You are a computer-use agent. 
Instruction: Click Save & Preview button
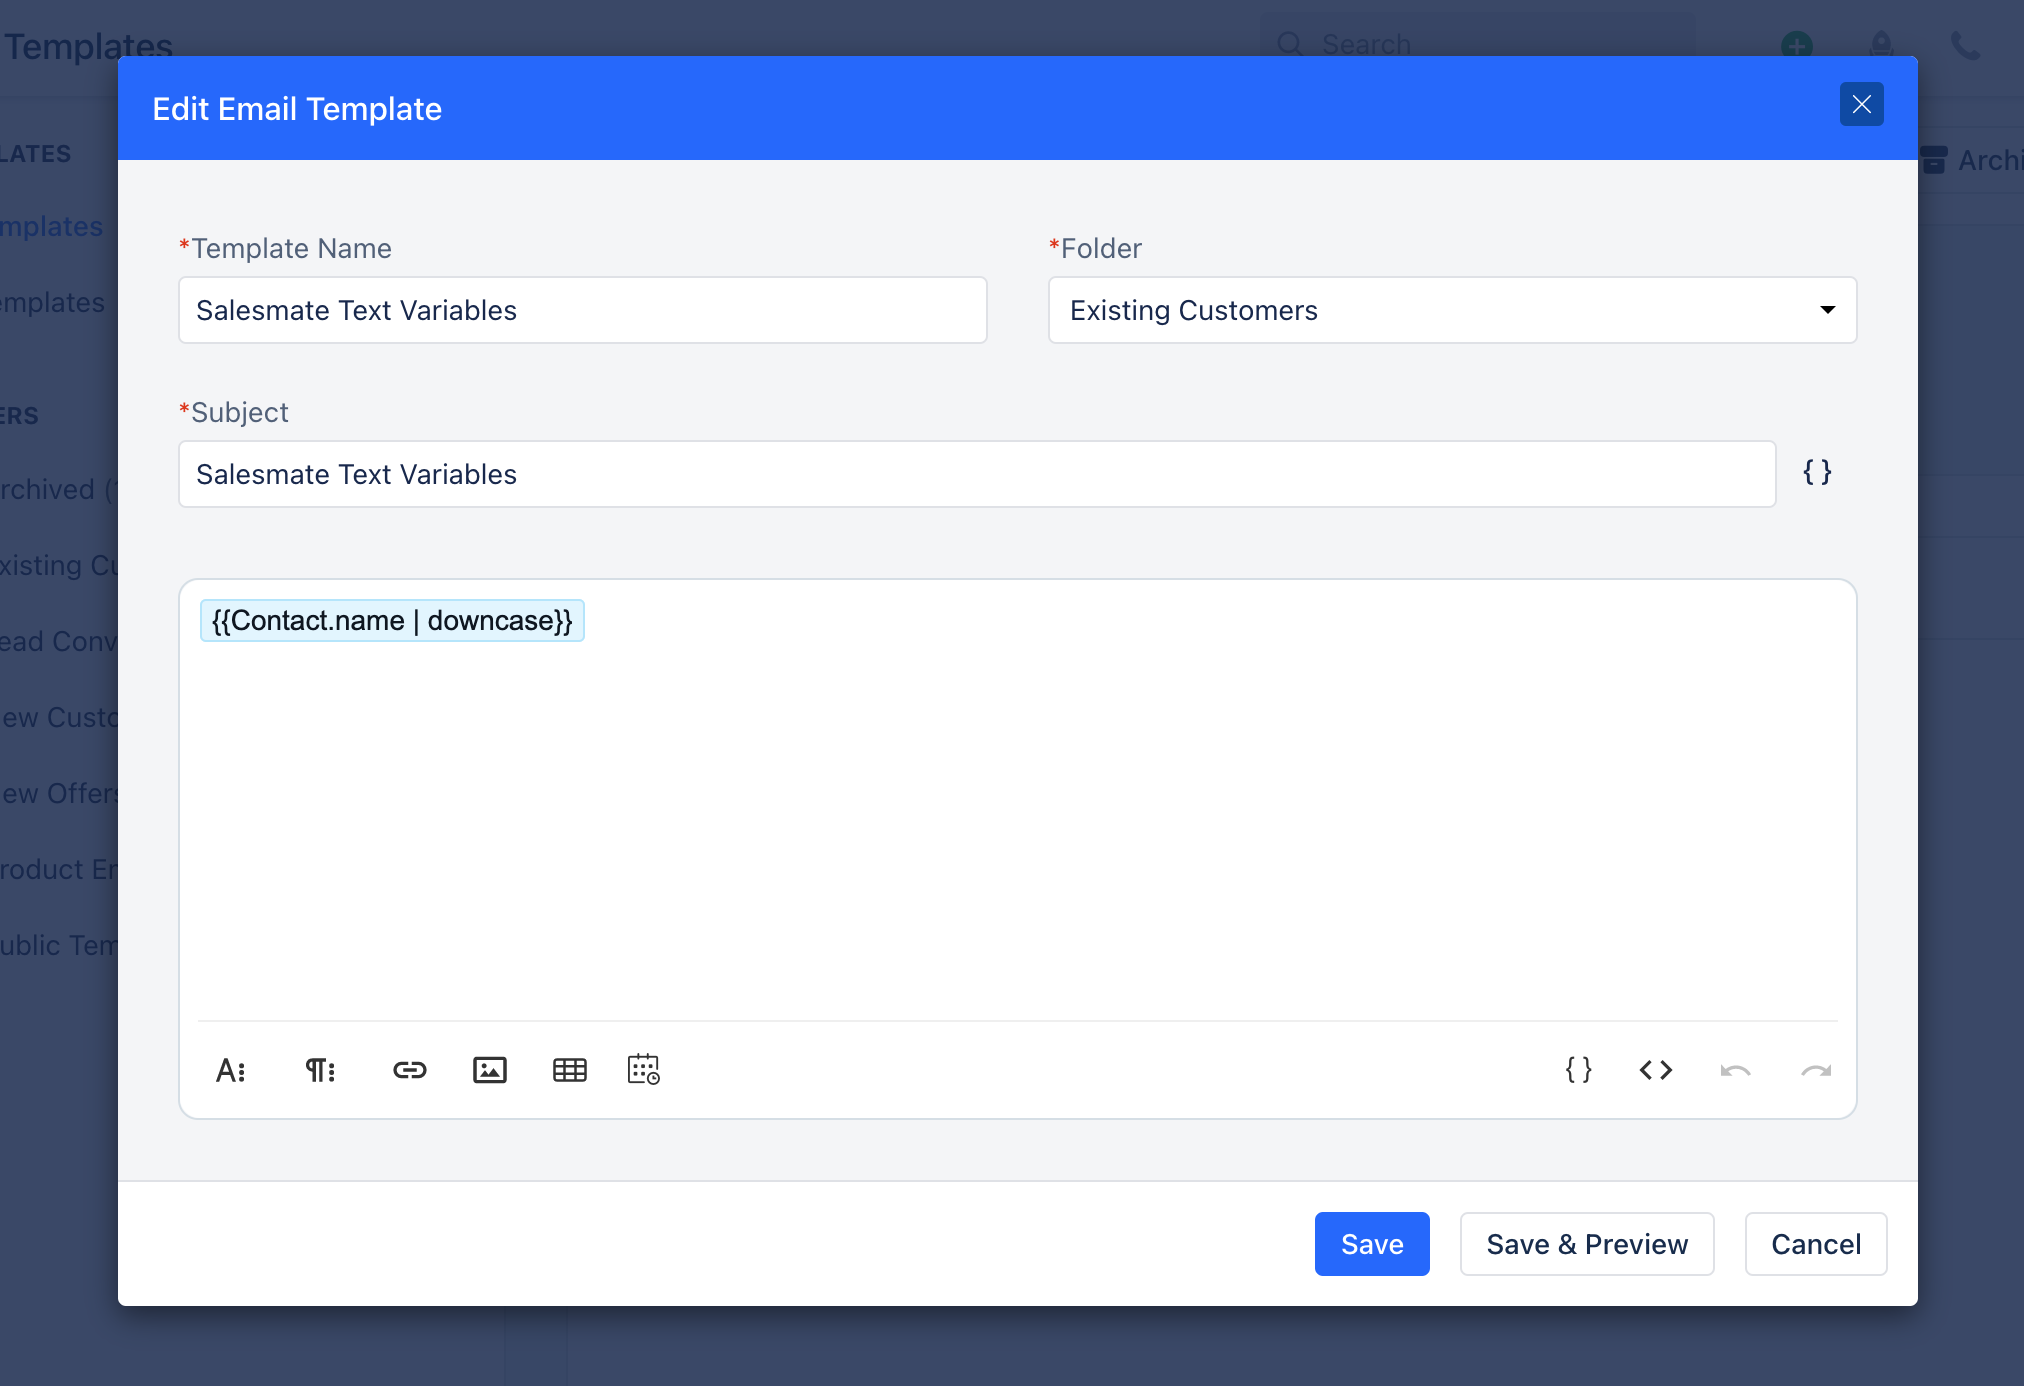[1586, 1244]
